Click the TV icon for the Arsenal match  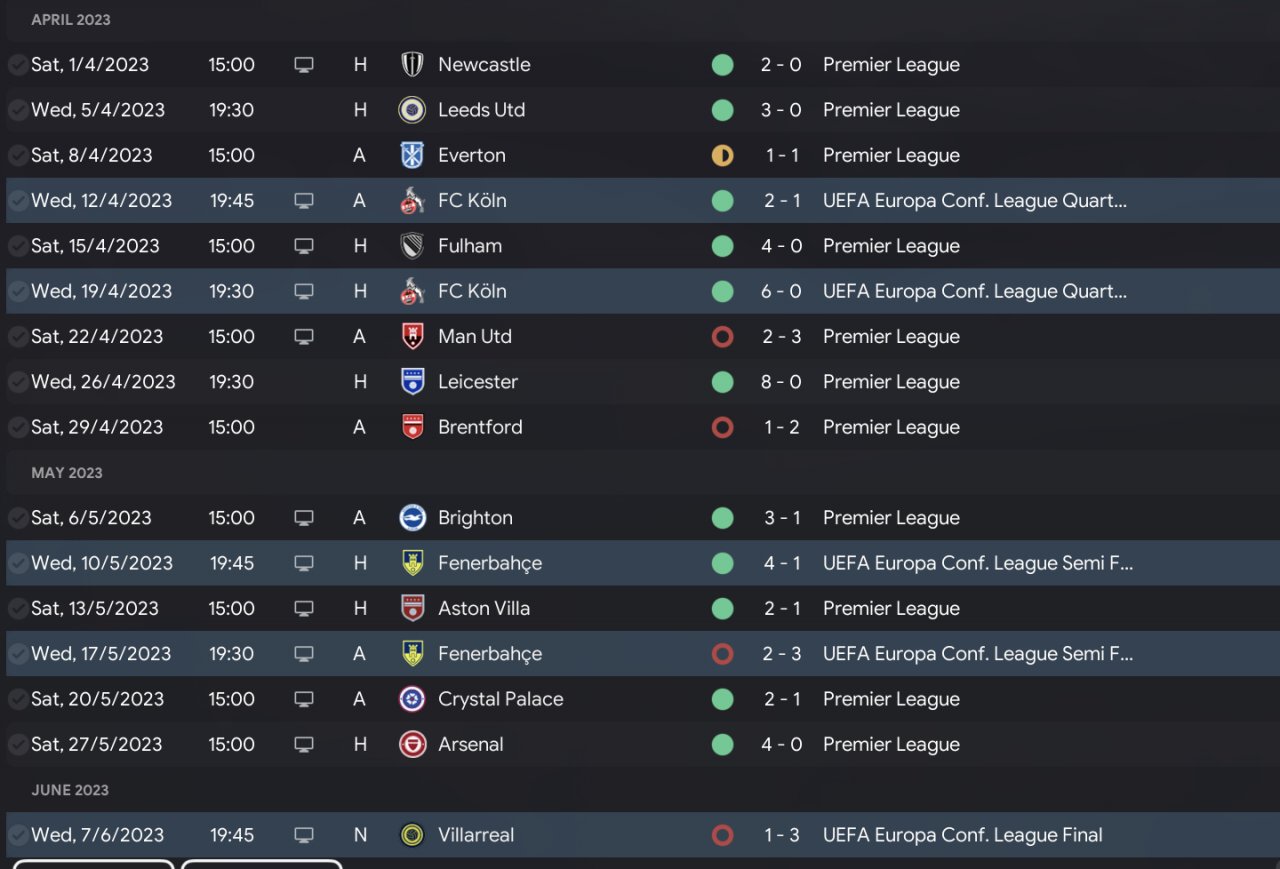(x=304, y=745)
